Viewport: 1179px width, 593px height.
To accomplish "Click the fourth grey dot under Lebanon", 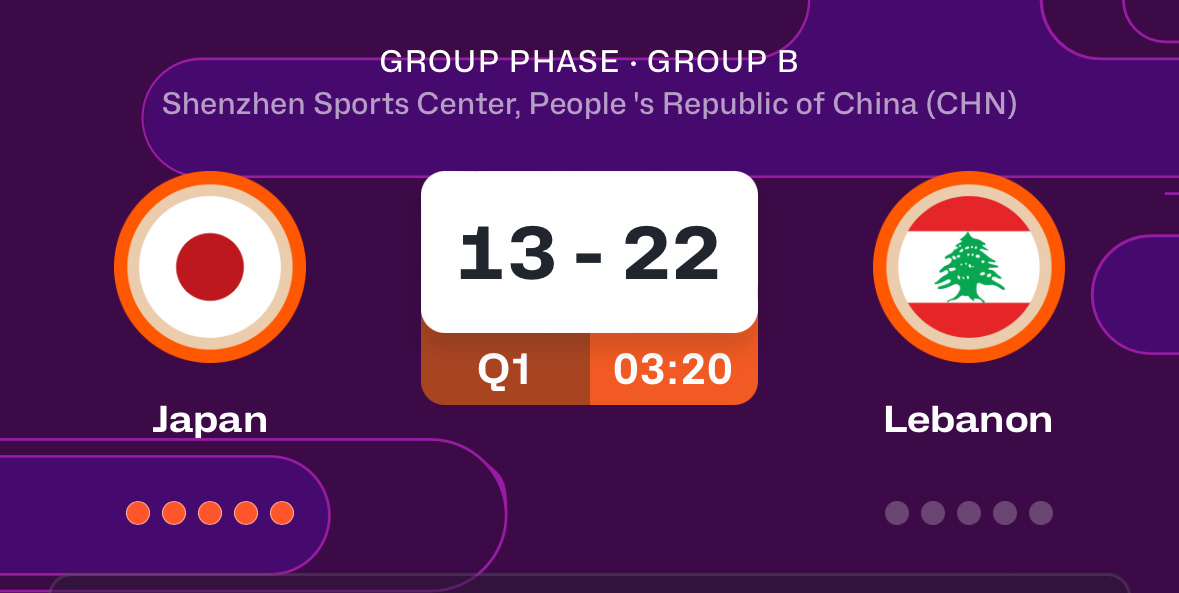I will pyautogui.click(x=1005, y=513).
